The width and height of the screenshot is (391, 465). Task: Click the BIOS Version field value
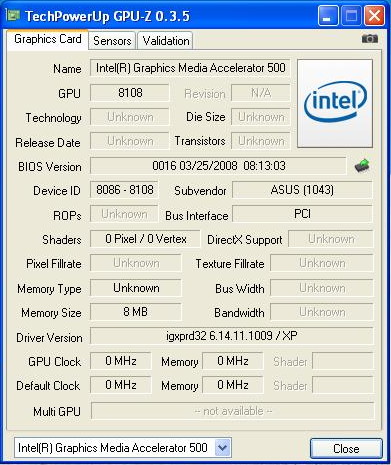[219, 166]
